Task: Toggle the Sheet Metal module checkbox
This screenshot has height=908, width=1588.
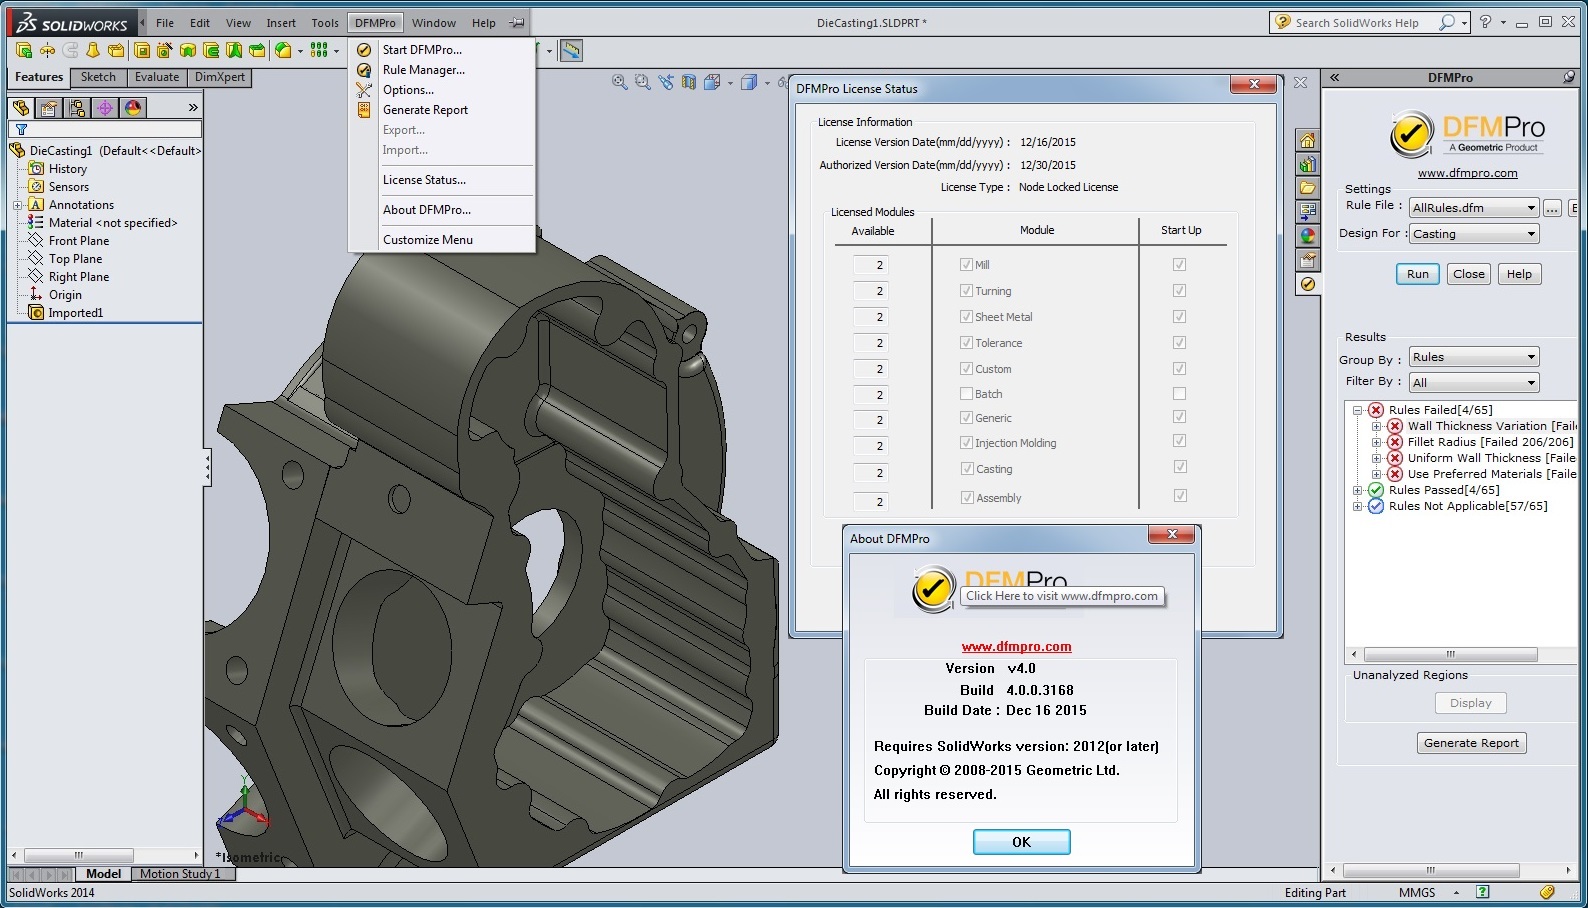Action: click(966, 316)
